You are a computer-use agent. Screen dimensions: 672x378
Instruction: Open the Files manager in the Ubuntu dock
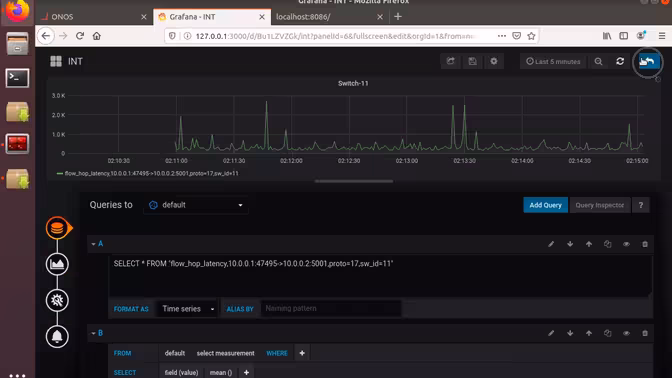tap(17, 43)
